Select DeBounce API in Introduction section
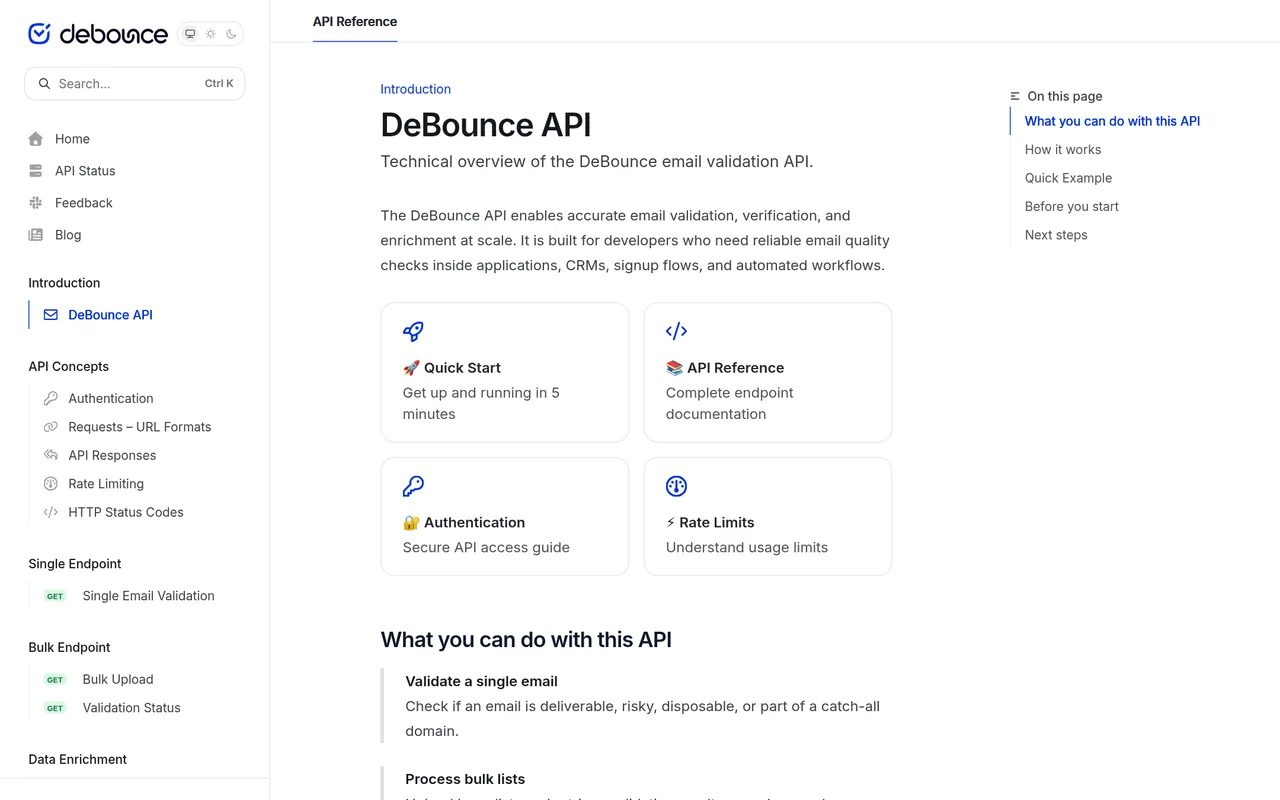 110,315
